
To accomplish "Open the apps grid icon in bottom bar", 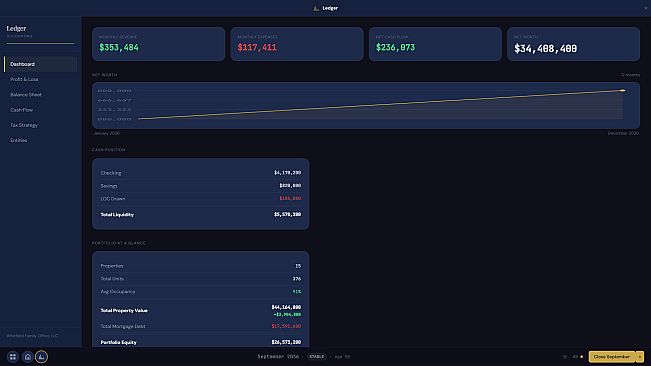I will click(x=13, y=356).
